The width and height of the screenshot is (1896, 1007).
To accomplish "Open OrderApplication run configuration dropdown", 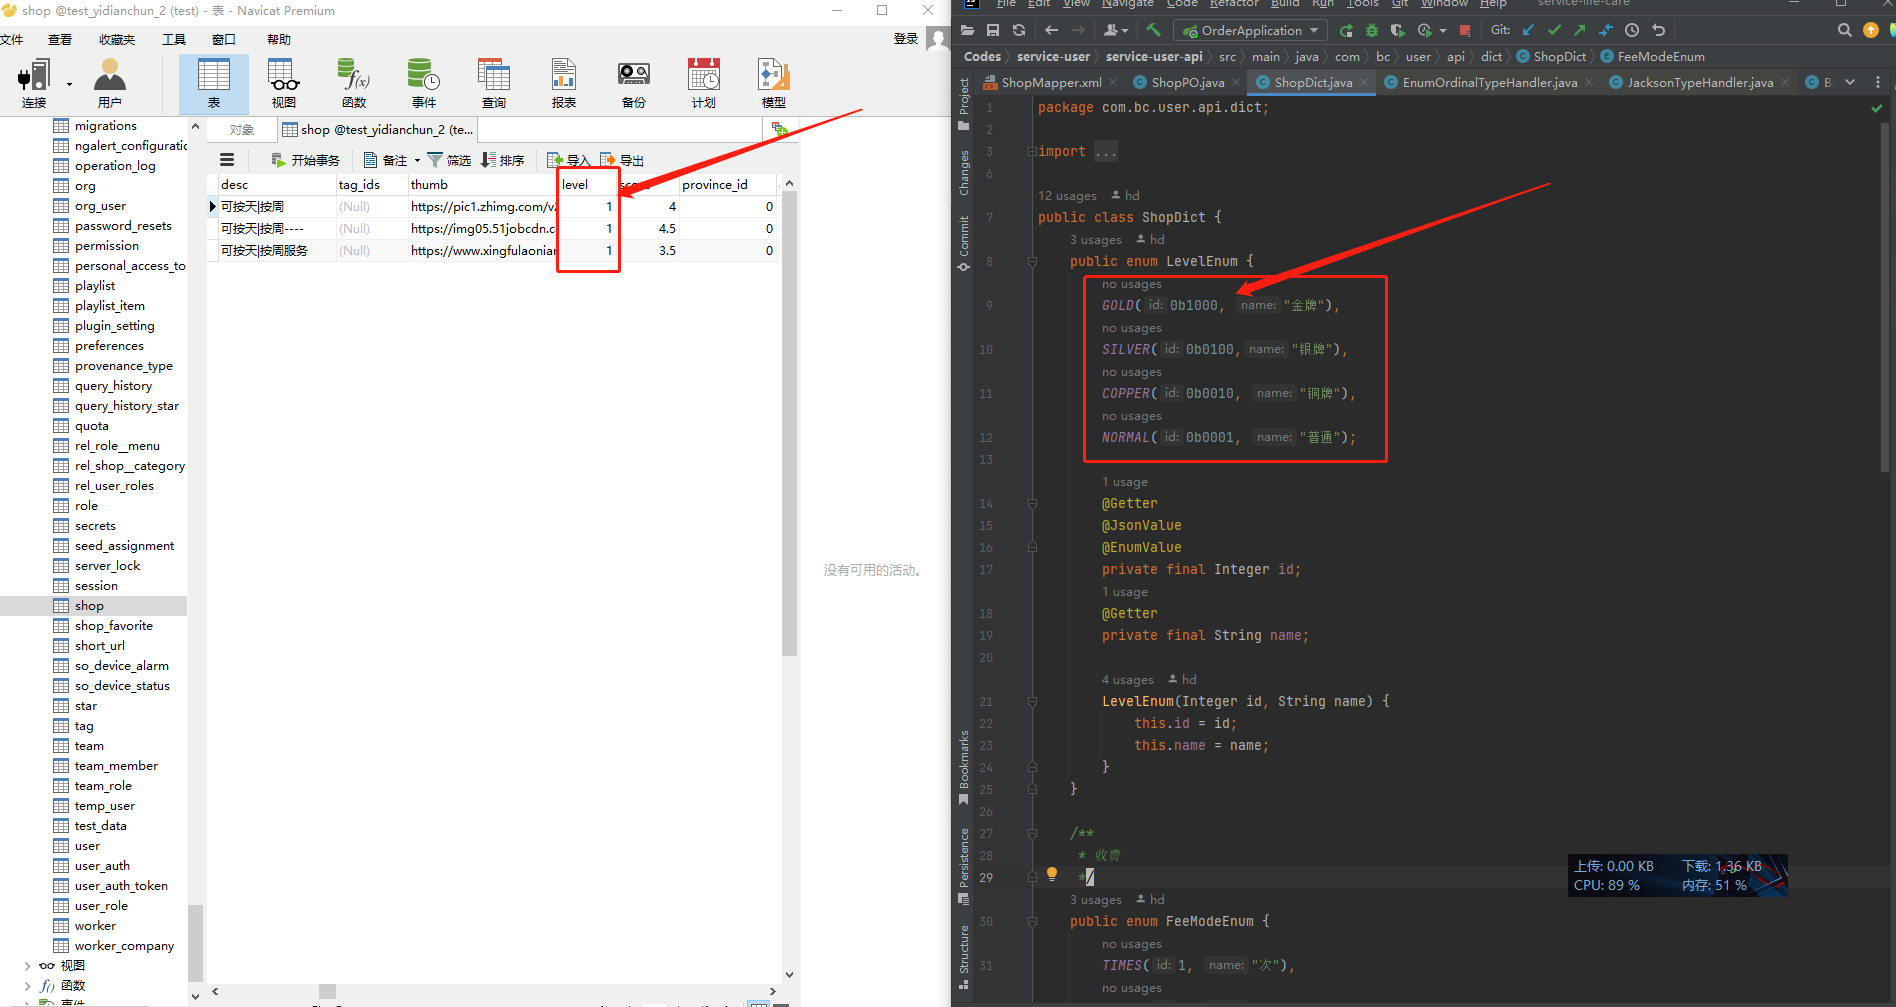I will click(x=1250, y=30).
